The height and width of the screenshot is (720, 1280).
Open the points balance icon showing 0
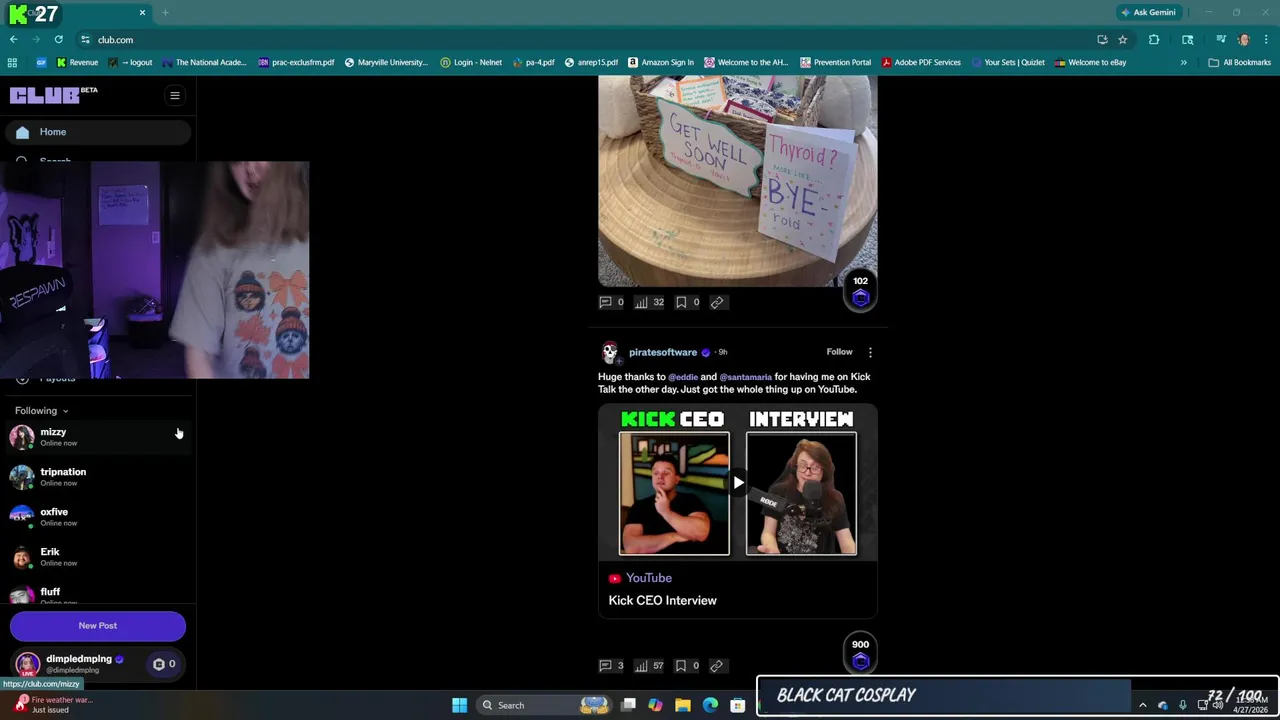pos(164,664)
